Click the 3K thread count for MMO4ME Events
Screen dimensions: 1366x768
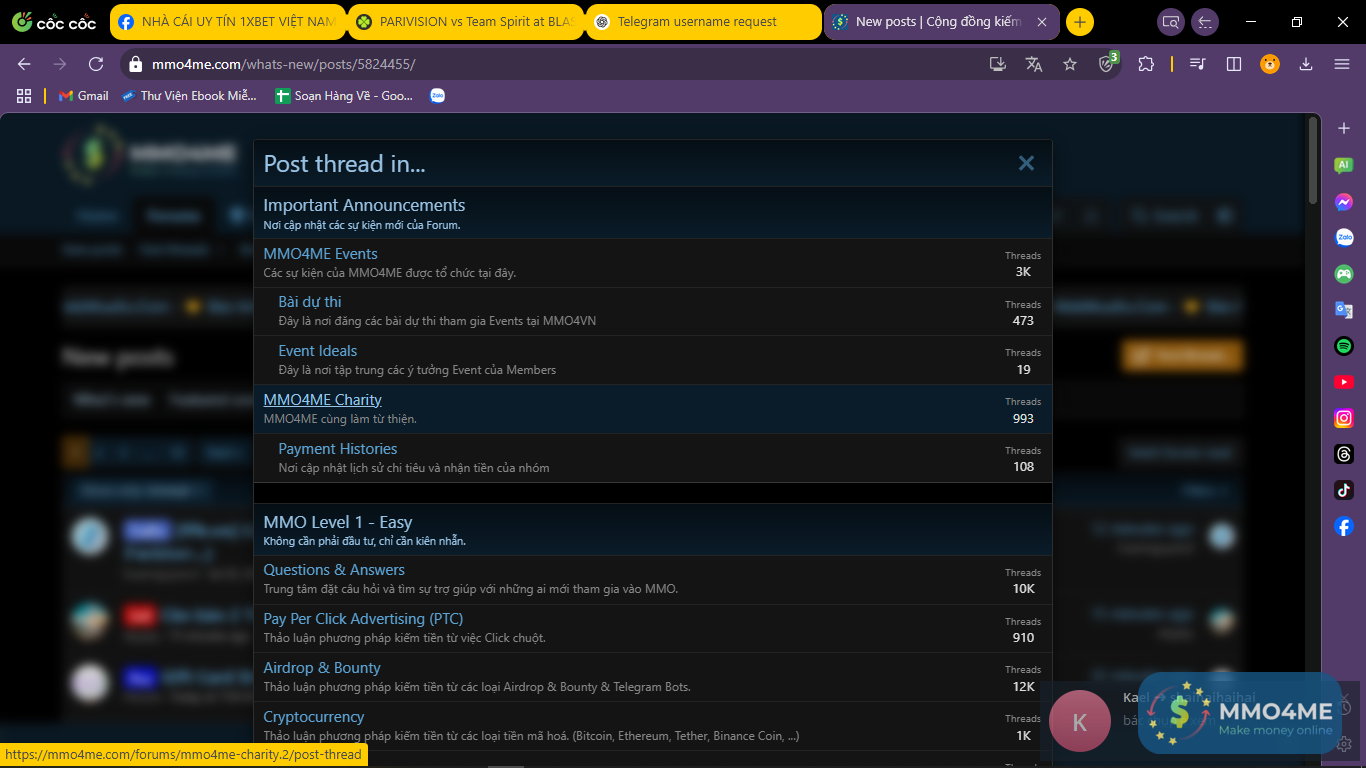[x=1023, y=272]
